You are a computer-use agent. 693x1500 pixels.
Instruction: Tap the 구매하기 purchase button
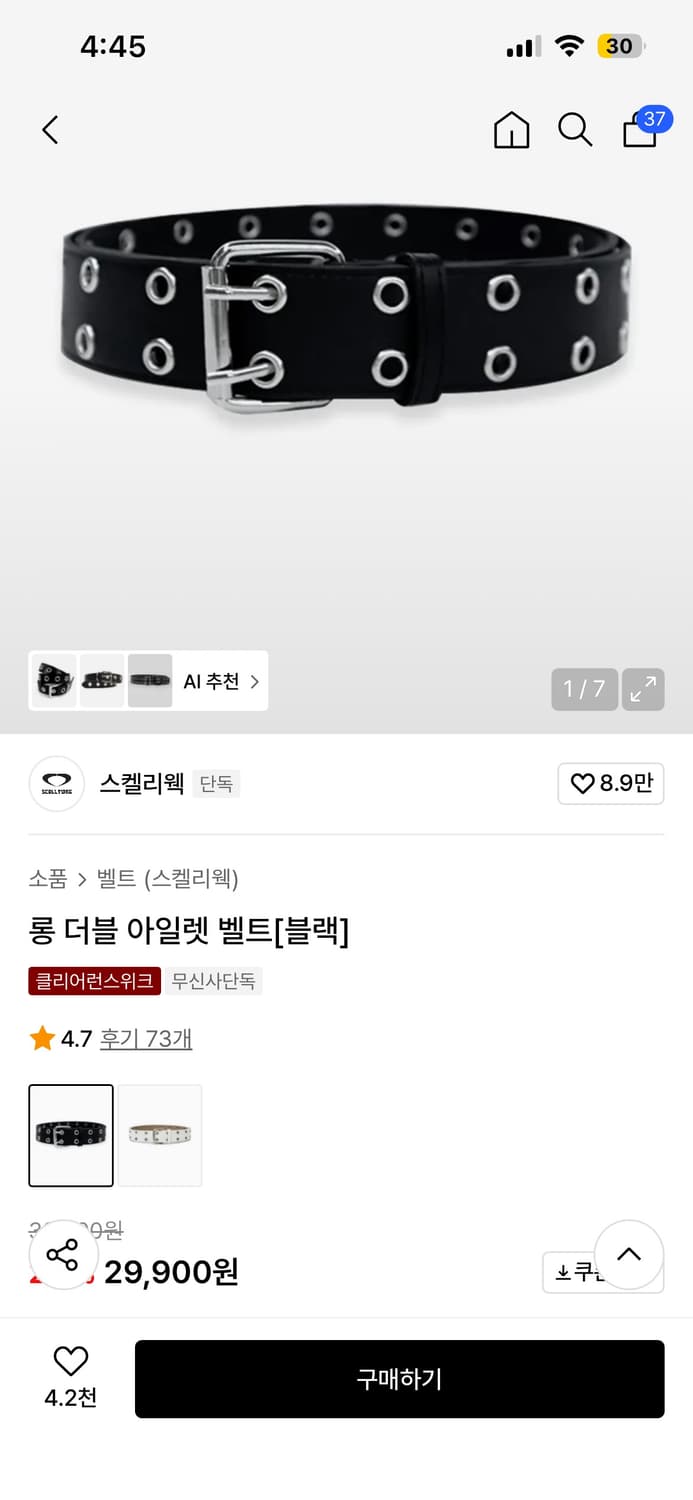click(x=399, y=1379)
